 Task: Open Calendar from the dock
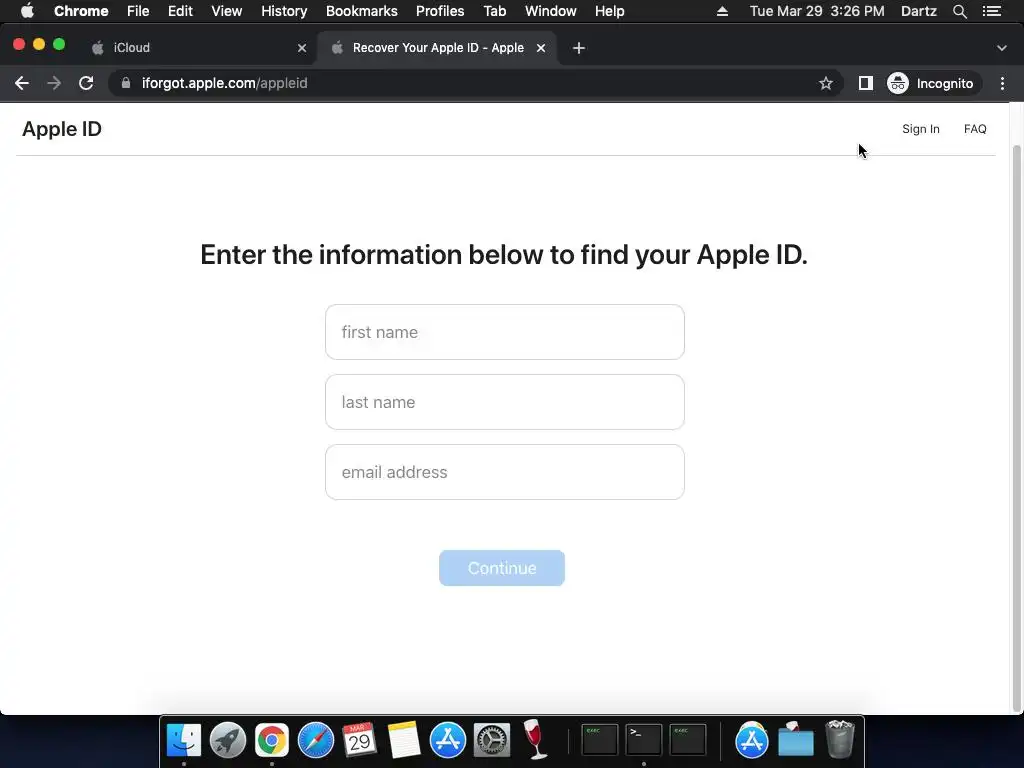point(359,740)
